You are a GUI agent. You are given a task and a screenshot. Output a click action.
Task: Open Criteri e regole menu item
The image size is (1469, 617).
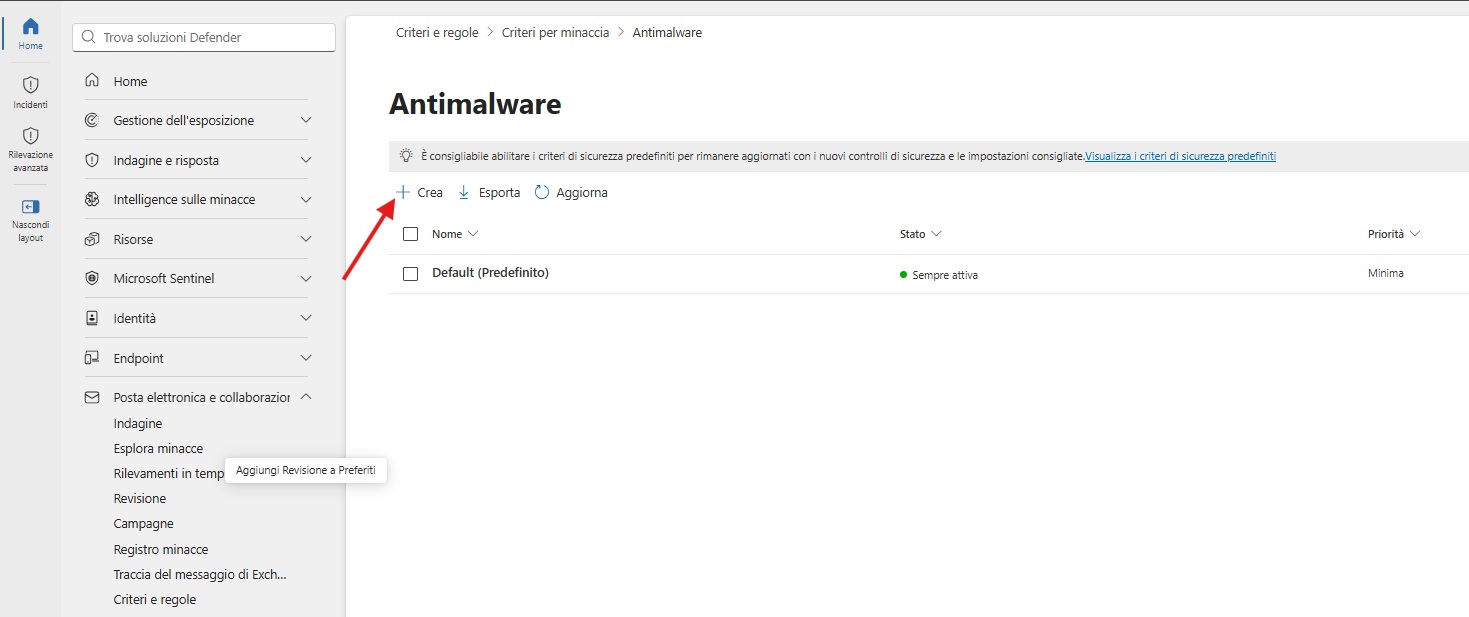click(x=155, y=600)
